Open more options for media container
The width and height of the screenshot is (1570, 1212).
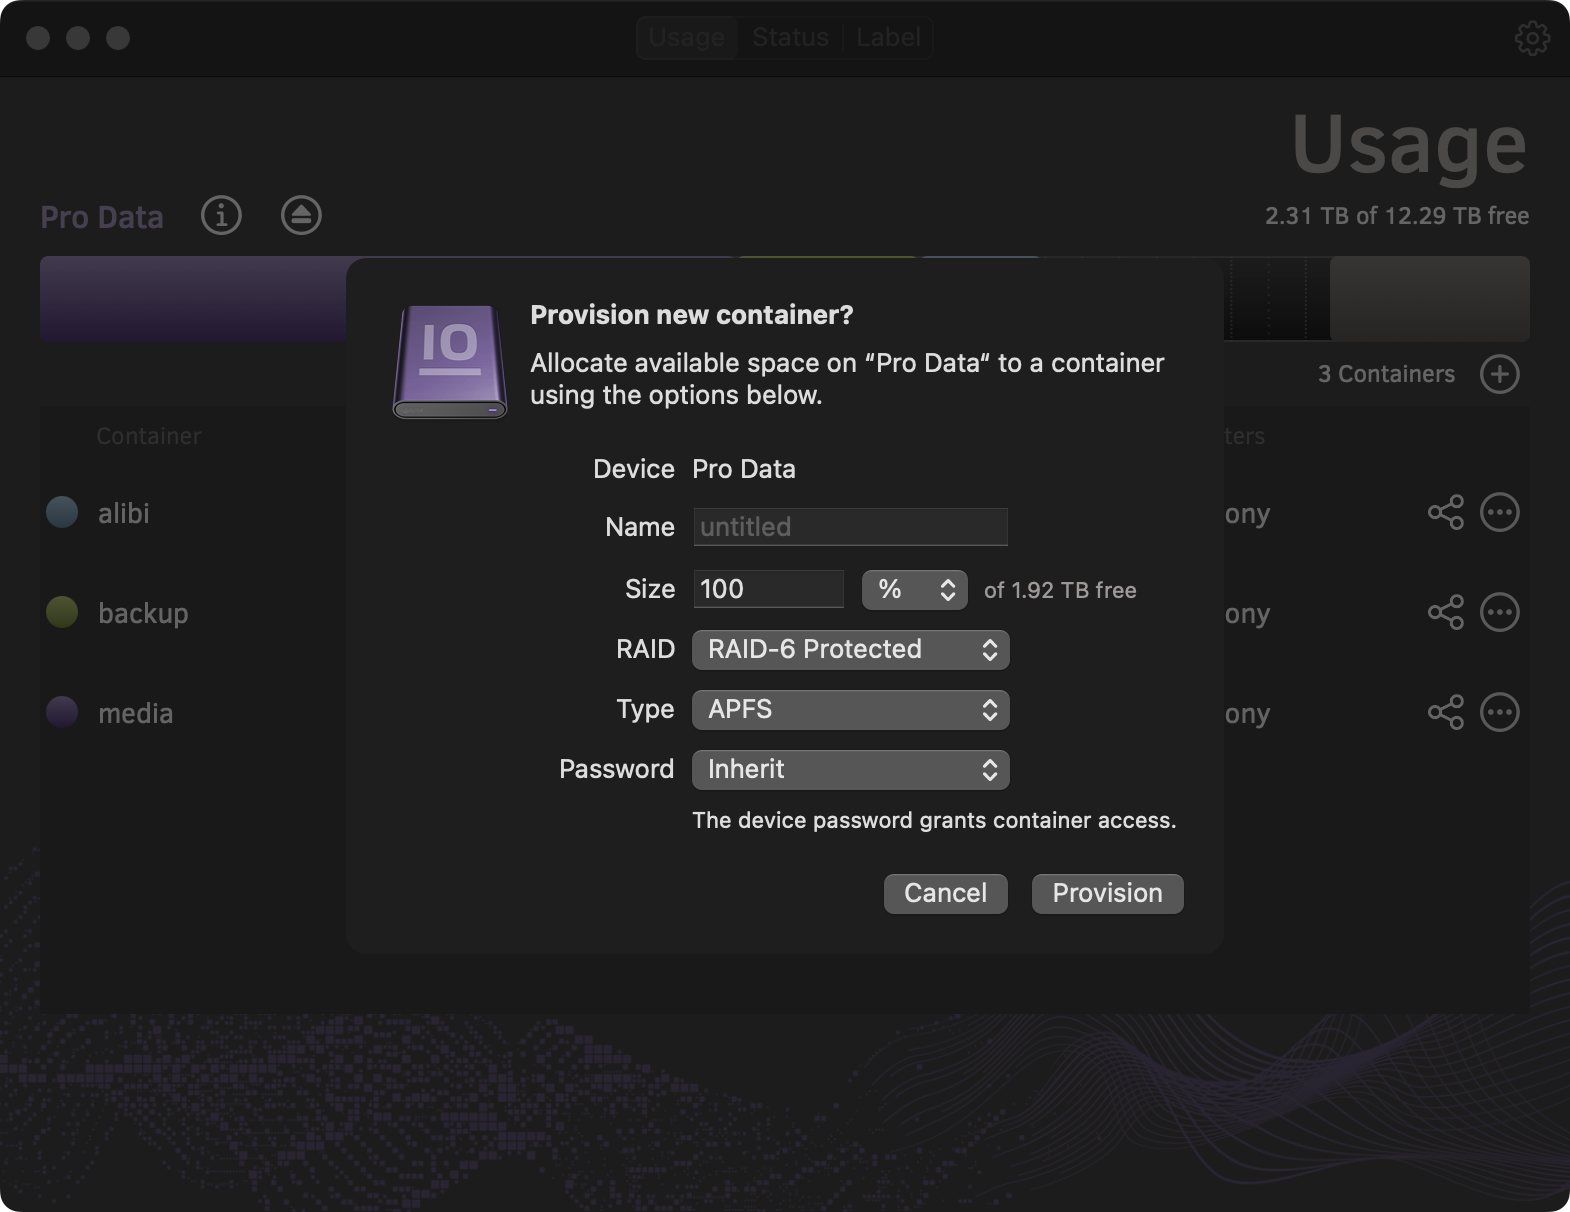coord(1499,712)
